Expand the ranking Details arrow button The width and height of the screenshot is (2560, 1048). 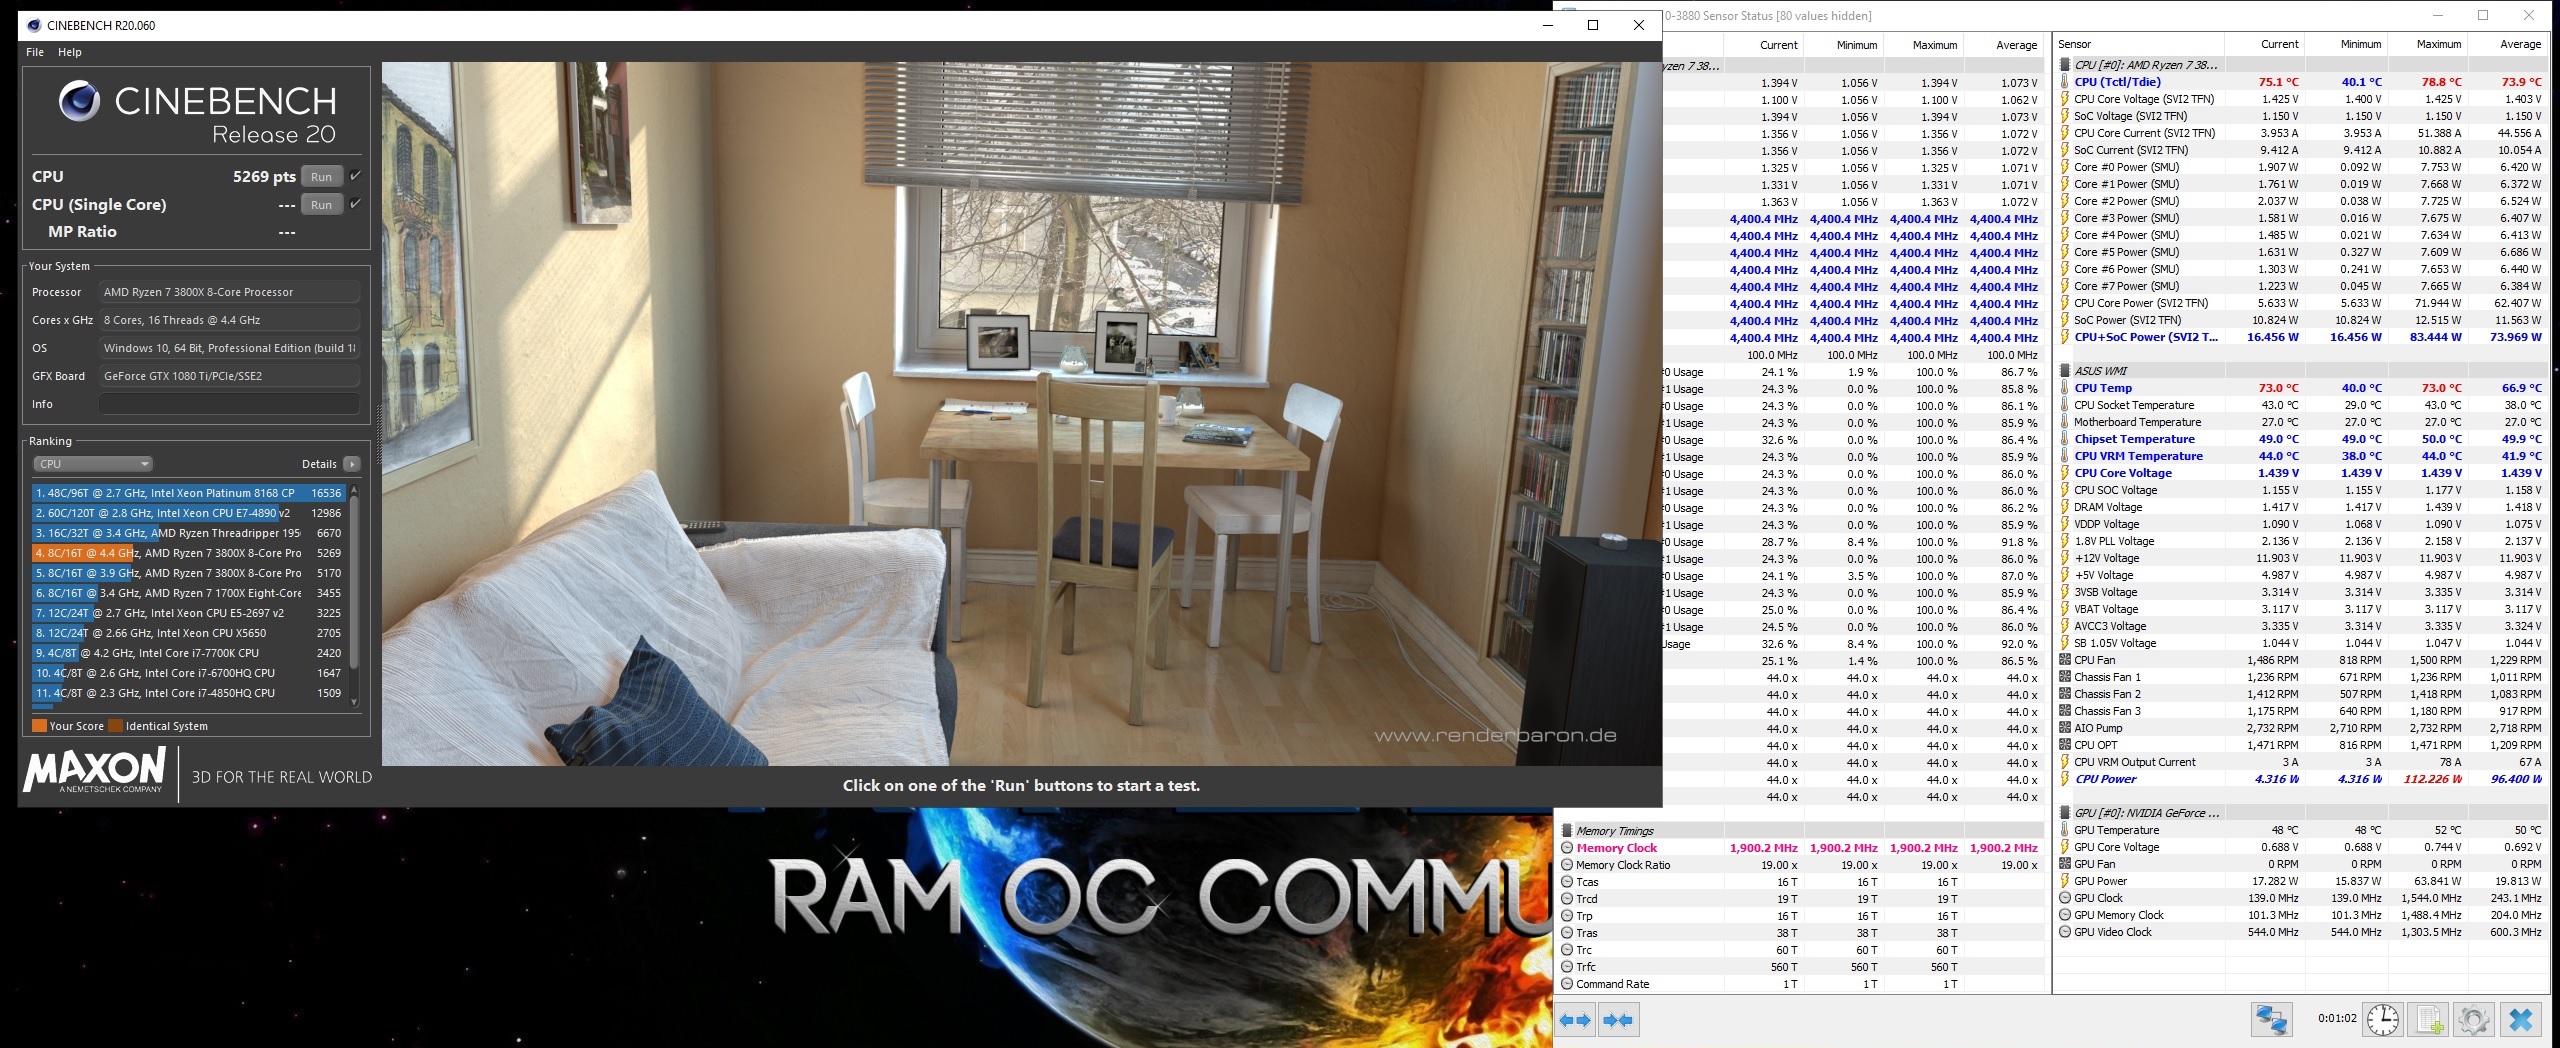pos(352,464)
